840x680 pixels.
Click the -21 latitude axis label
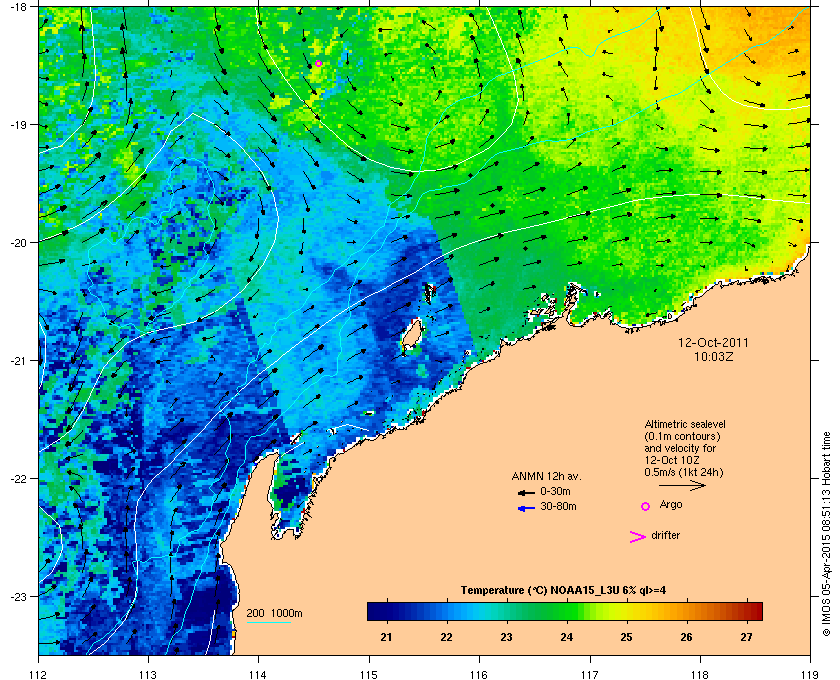[x=17, y=361]
